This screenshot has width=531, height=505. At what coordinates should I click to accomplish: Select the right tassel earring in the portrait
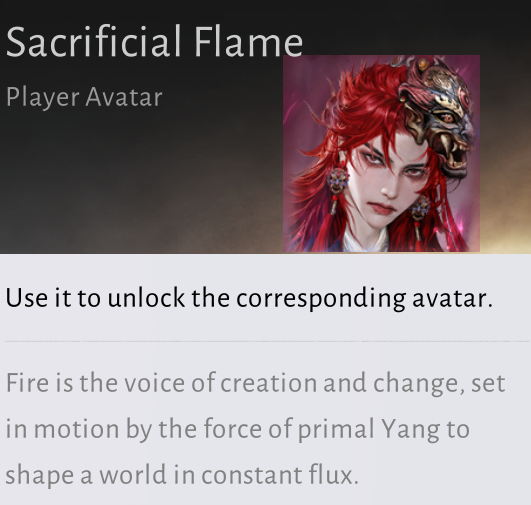[419, 218]
